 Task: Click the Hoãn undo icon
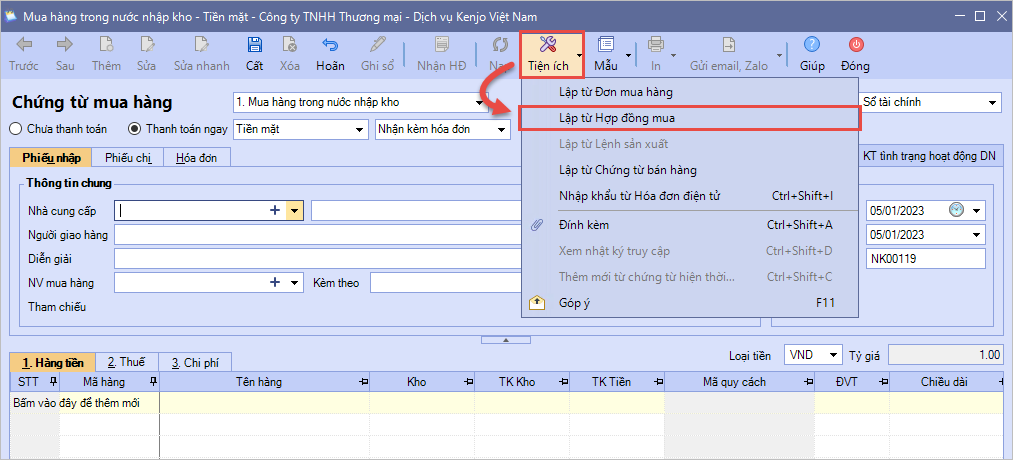click(329, 46)
